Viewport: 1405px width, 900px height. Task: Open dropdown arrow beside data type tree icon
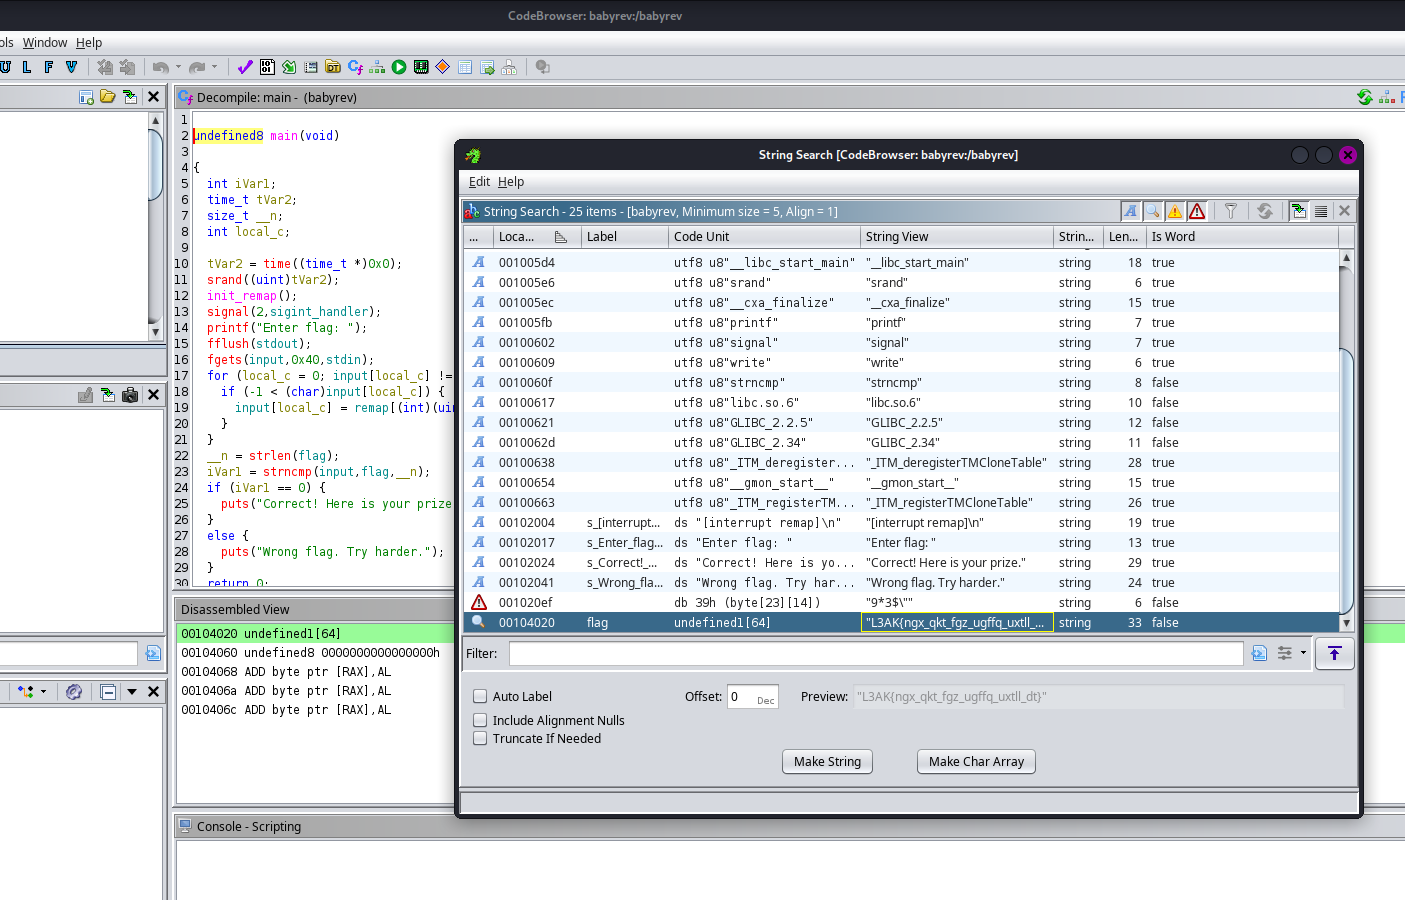click(x=43, y=691)
